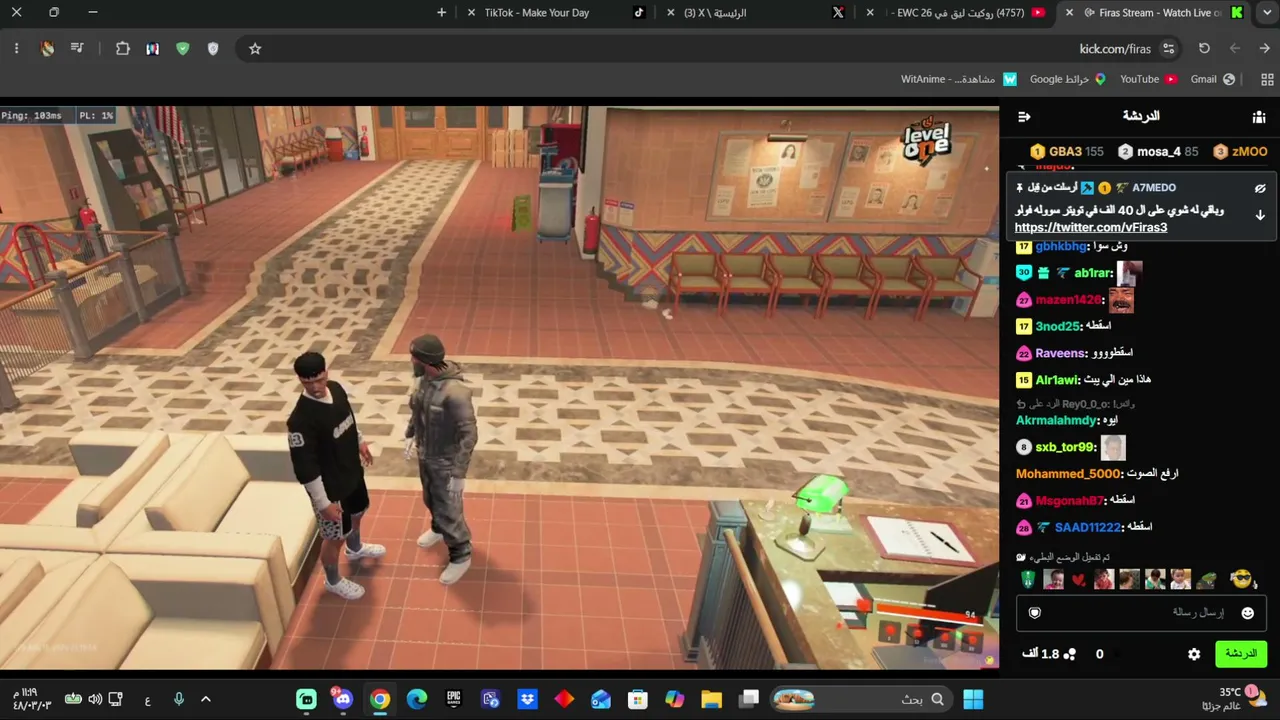This screenshot has height=720, width=1280.
Task: Open Epic Games Launcher from the taskbar
Action: tap(454, 699)
